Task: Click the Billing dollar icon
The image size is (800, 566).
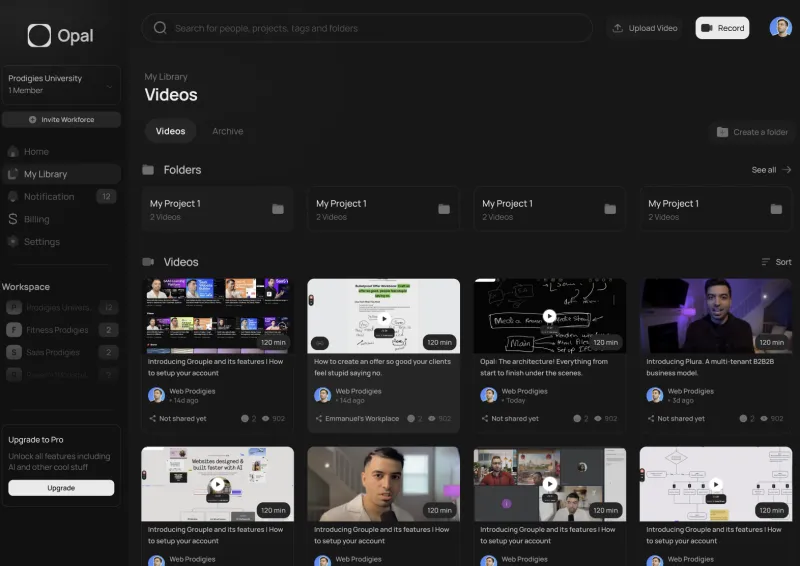Action: 13,219
